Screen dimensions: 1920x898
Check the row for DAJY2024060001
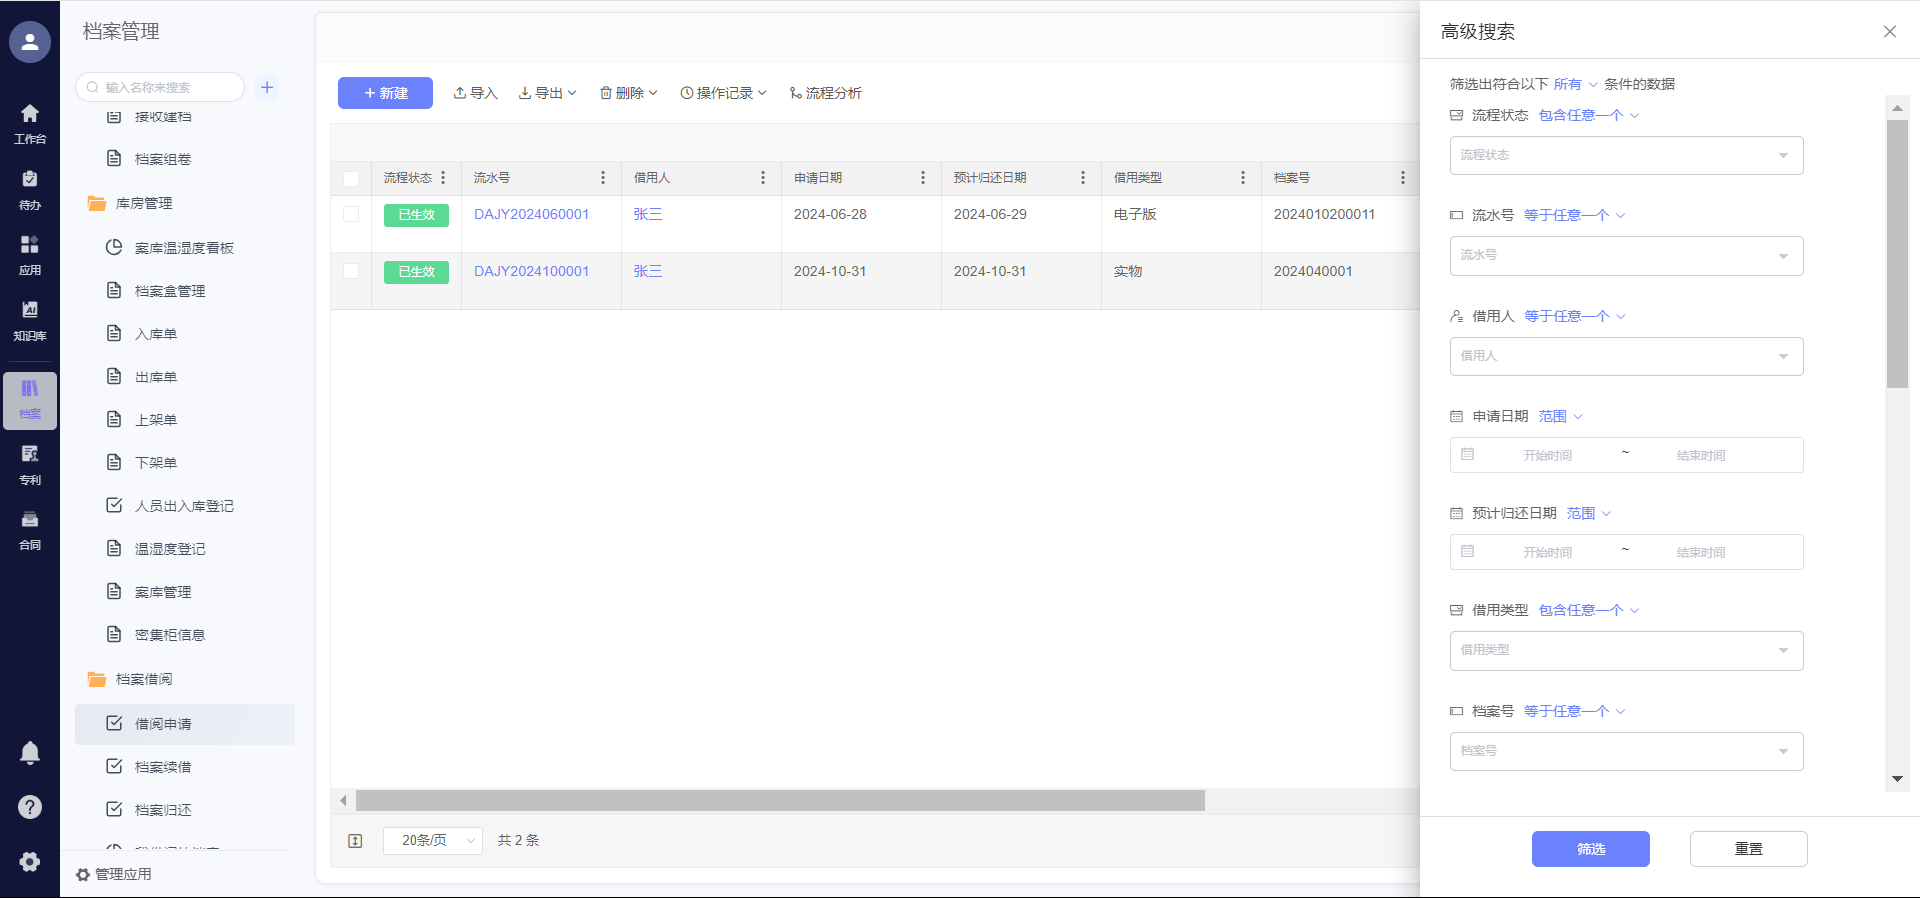pos(351,214)
